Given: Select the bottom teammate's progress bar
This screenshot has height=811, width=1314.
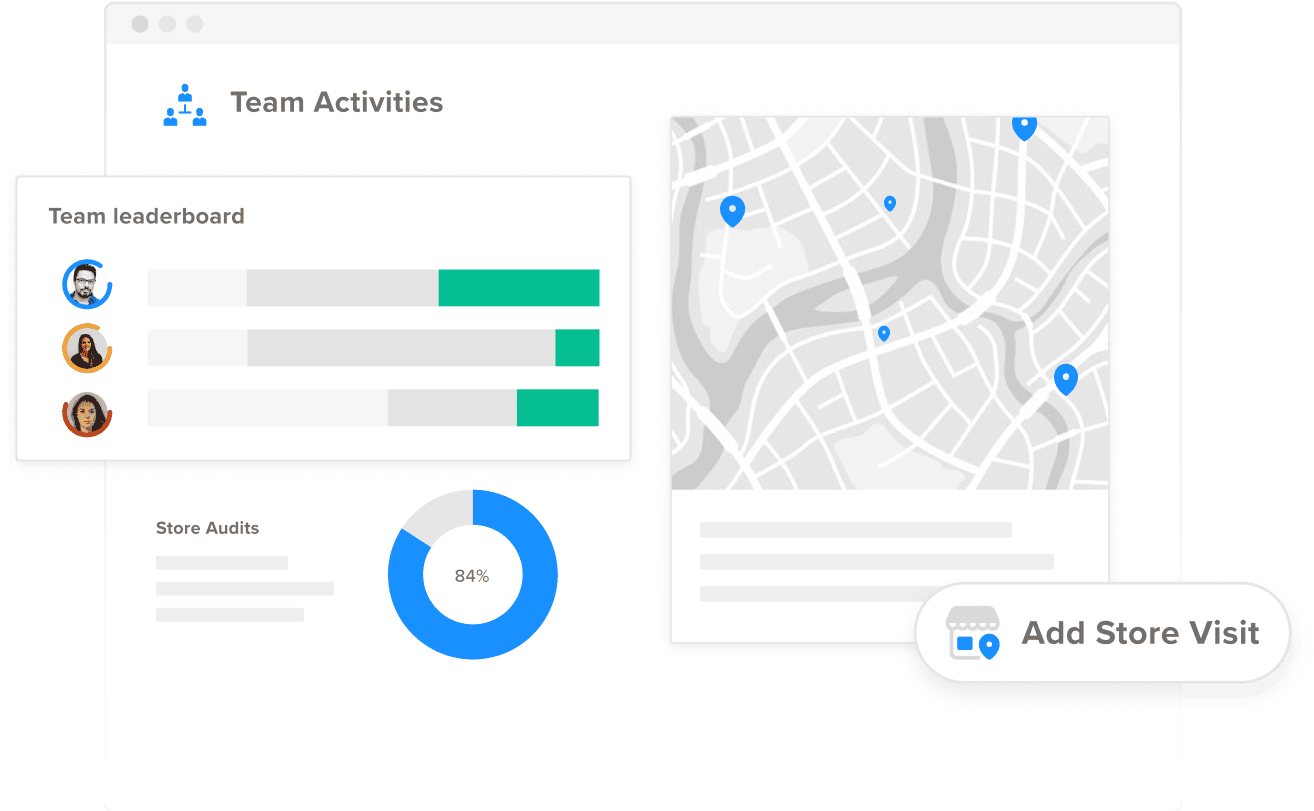Looking at the screenshot, I should click(372, 408).
